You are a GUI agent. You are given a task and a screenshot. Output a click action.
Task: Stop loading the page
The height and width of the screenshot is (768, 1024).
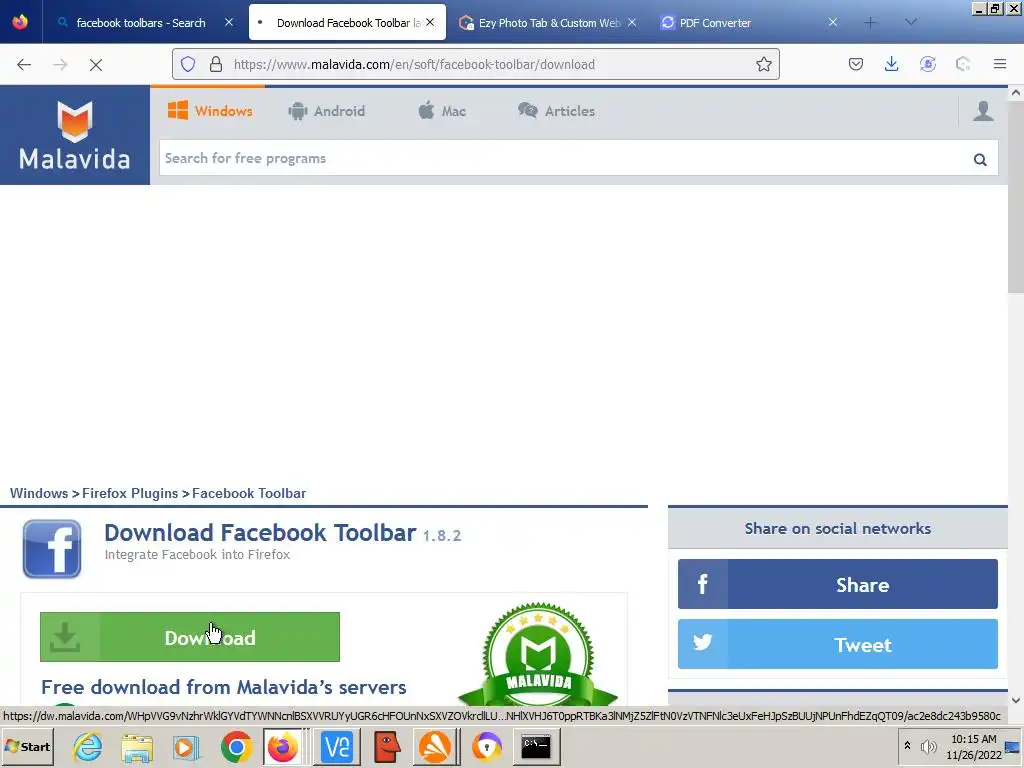pyautogui.click(x=96, y=64)
